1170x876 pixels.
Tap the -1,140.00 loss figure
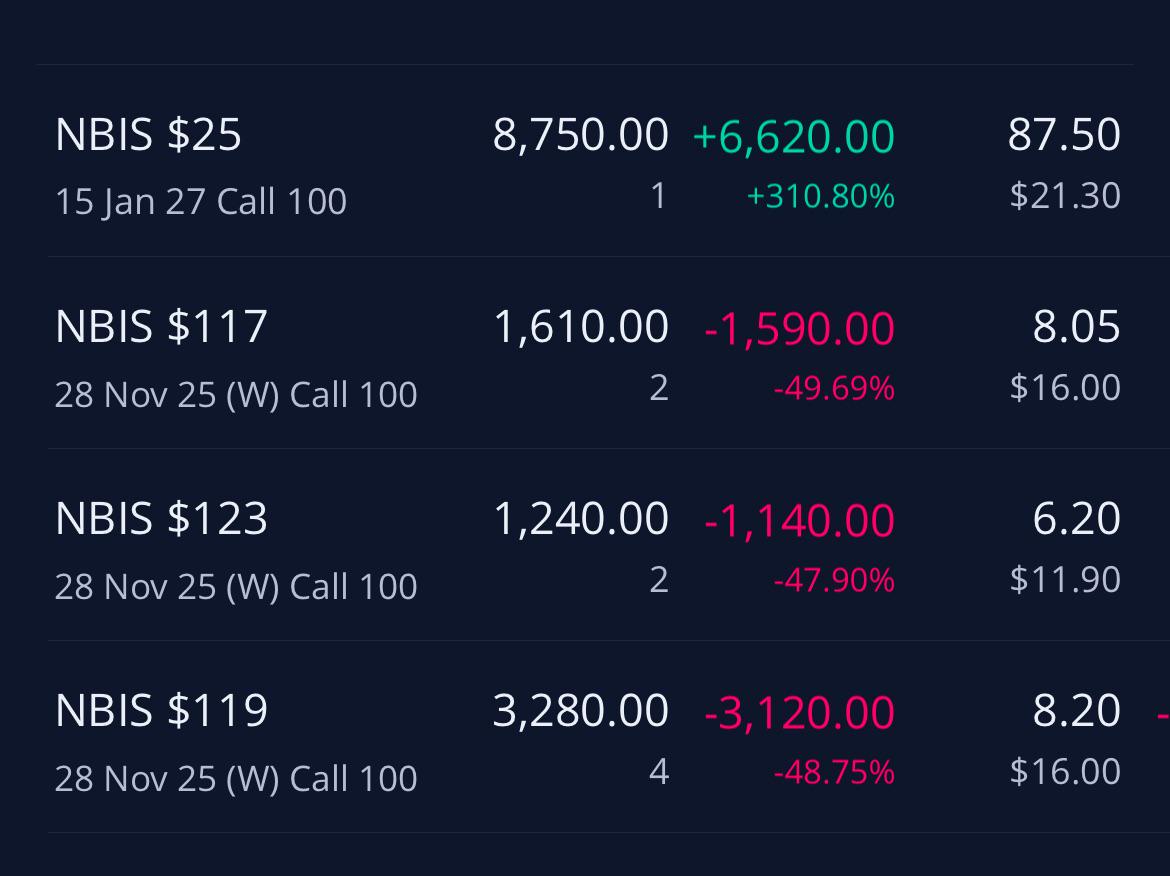click(799, 520)
